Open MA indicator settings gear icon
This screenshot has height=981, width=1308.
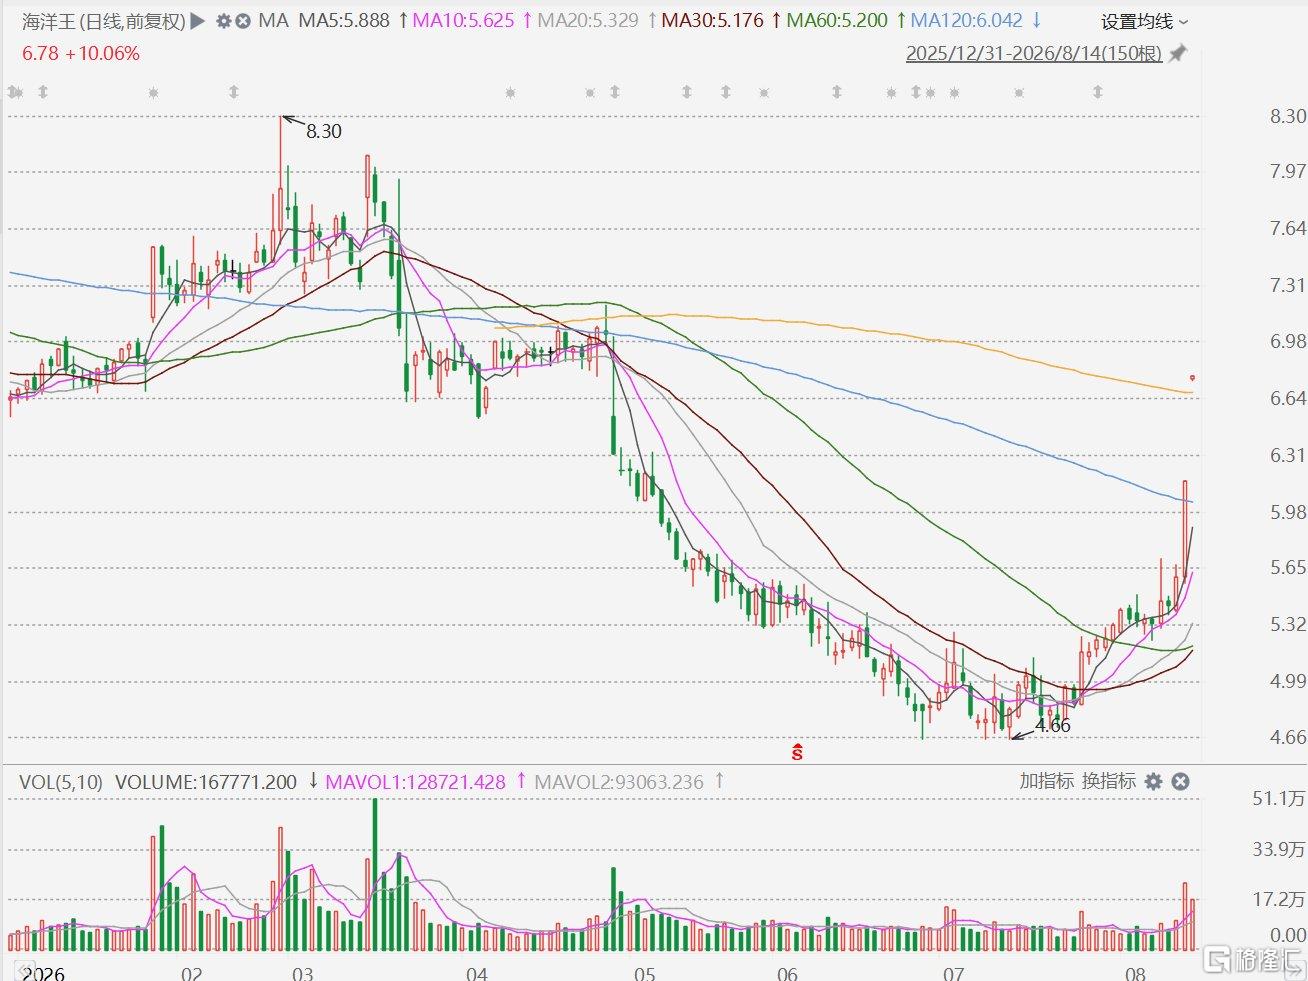click(224, 20)
